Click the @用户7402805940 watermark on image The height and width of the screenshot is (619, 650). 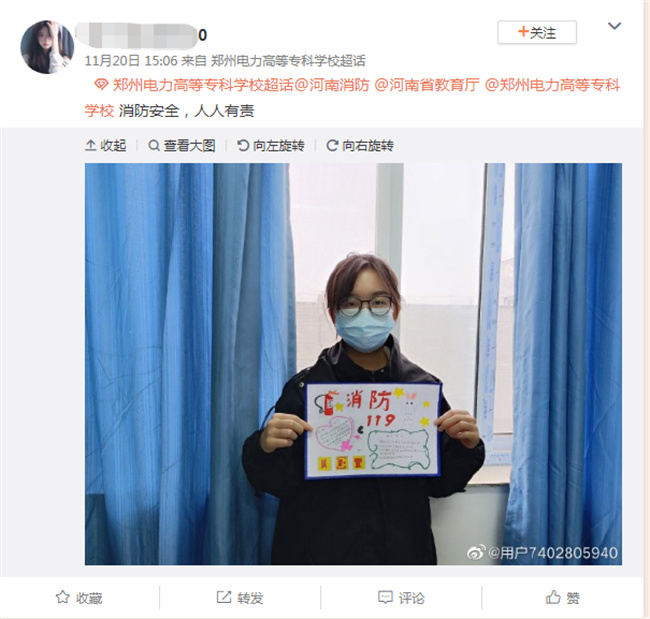(x=553, y=553)
